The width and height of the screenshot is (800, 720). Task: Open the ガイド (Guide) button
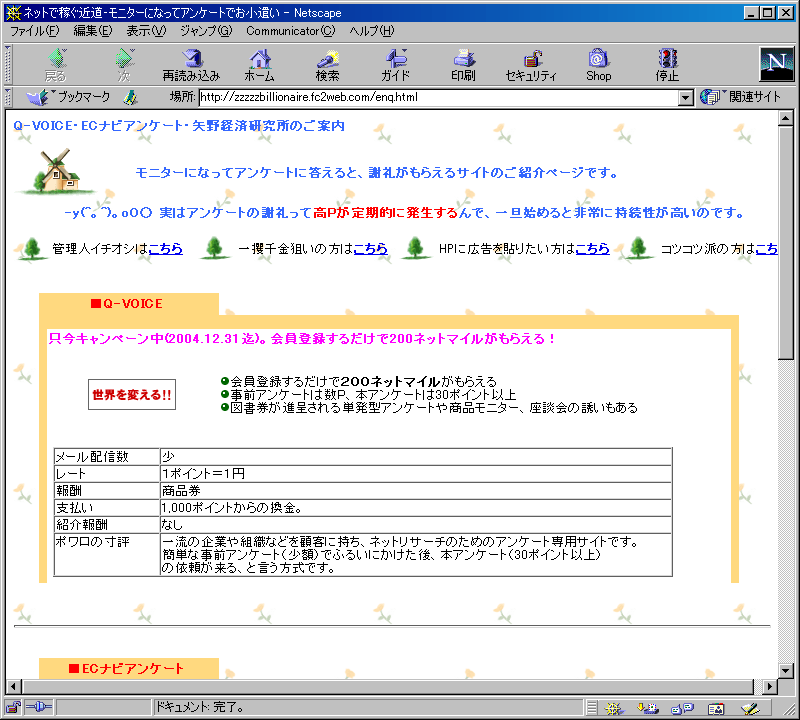point(395,65)
